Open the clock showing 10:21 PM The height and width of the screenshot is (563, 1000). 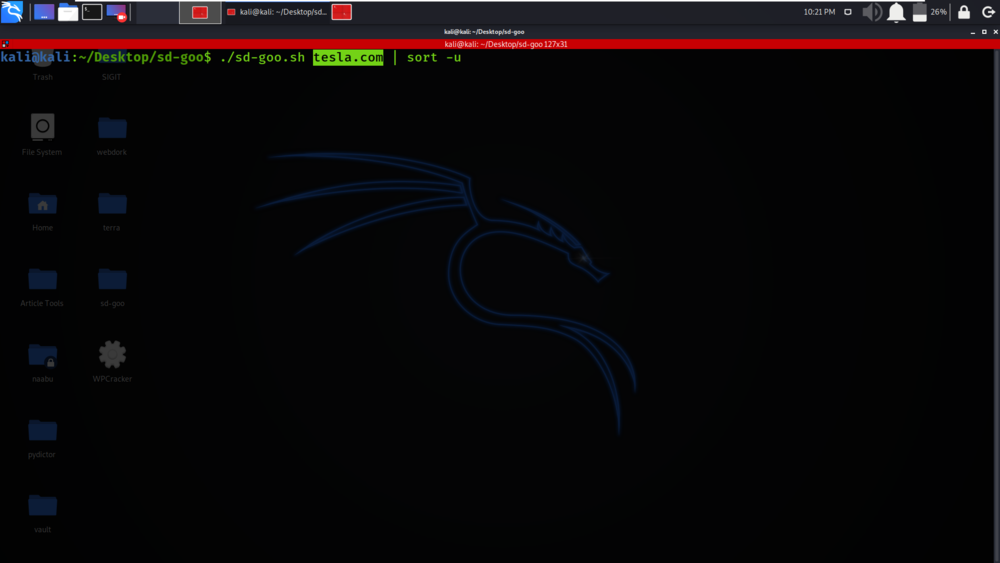coord(819,11)
